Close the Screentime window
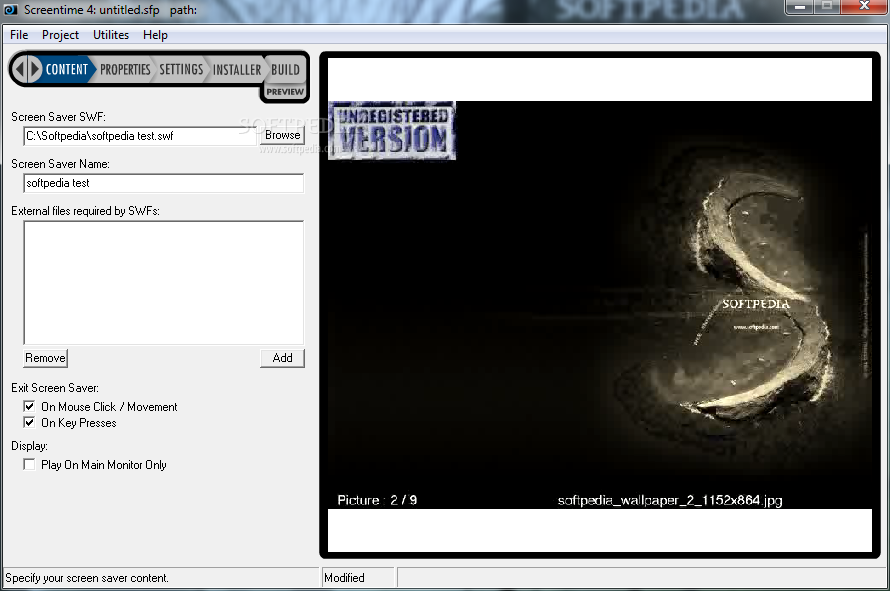 (x=864, y=7)
